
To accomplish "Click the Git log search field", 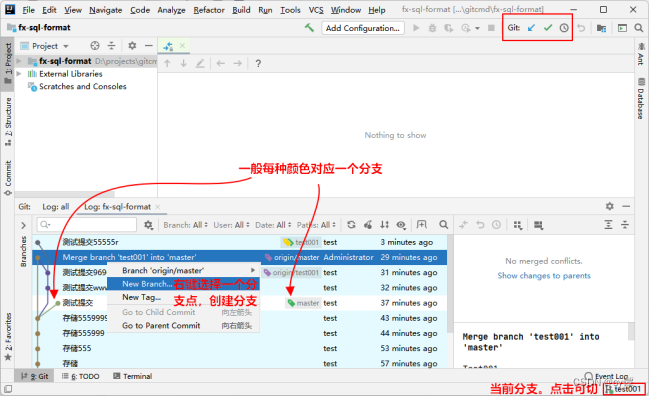I will (87, 224).
